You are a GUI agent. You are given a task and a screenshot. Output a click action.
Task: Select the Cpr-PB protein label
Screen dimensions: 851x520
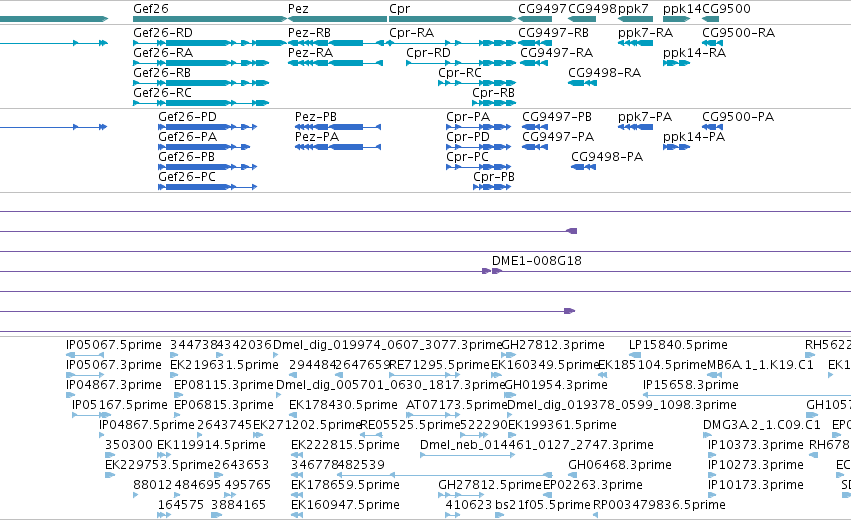494,177
